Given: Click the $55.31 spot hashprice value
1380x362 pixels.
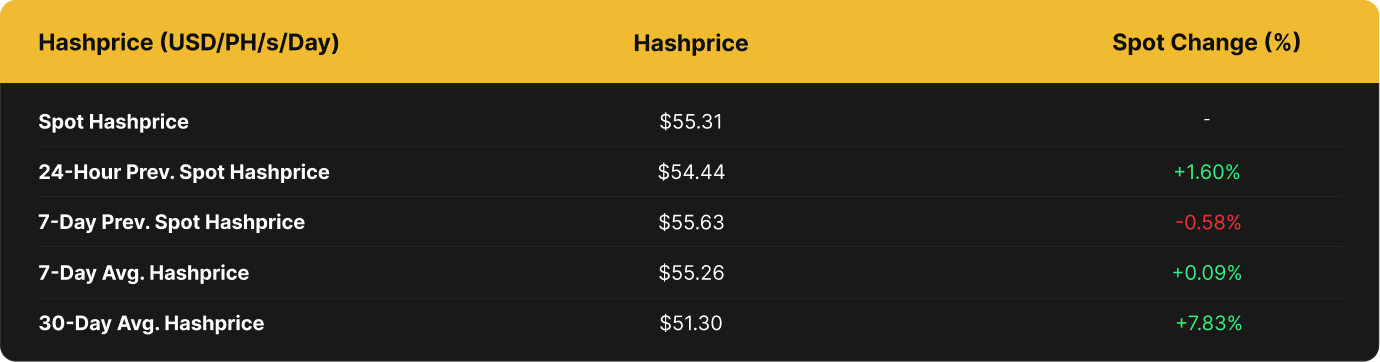Looking at the screenshot, I should 690,122.
